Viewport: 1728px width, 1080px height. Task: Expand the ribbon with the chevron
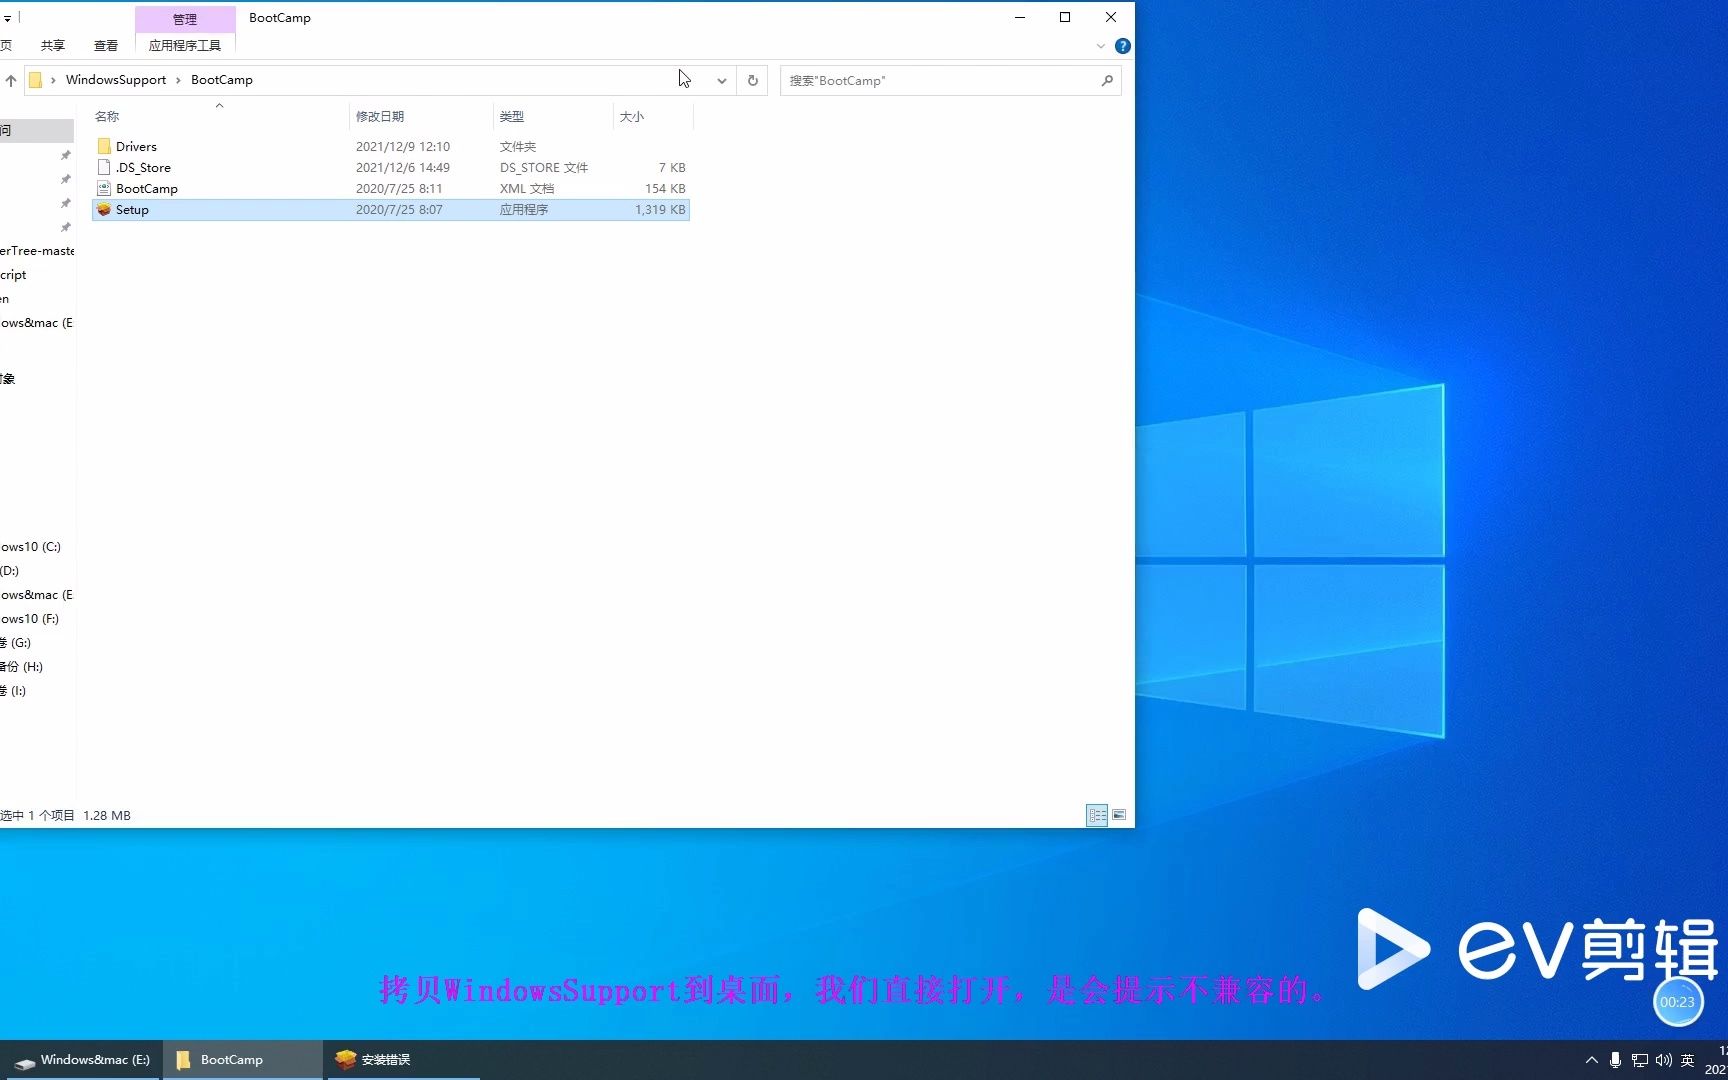(1101, 46)
